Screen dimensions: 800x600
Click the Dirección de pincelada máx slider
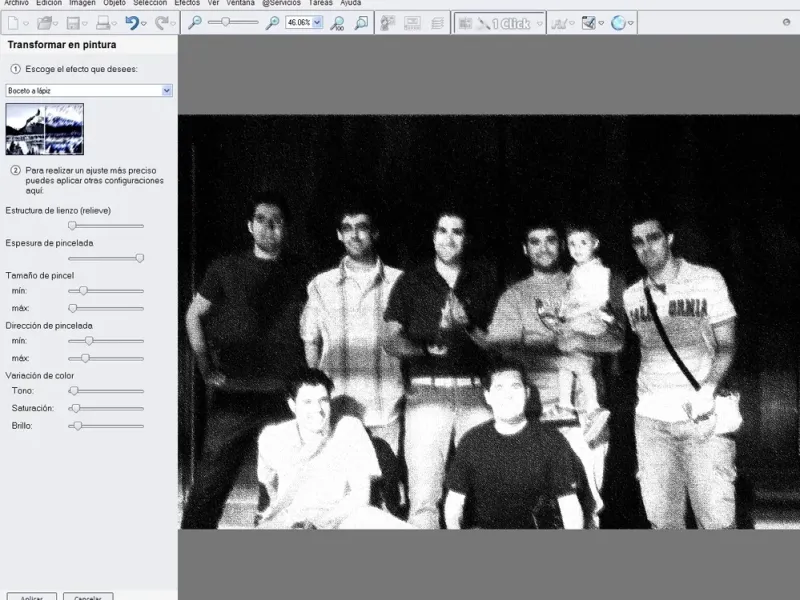(106, 358)
